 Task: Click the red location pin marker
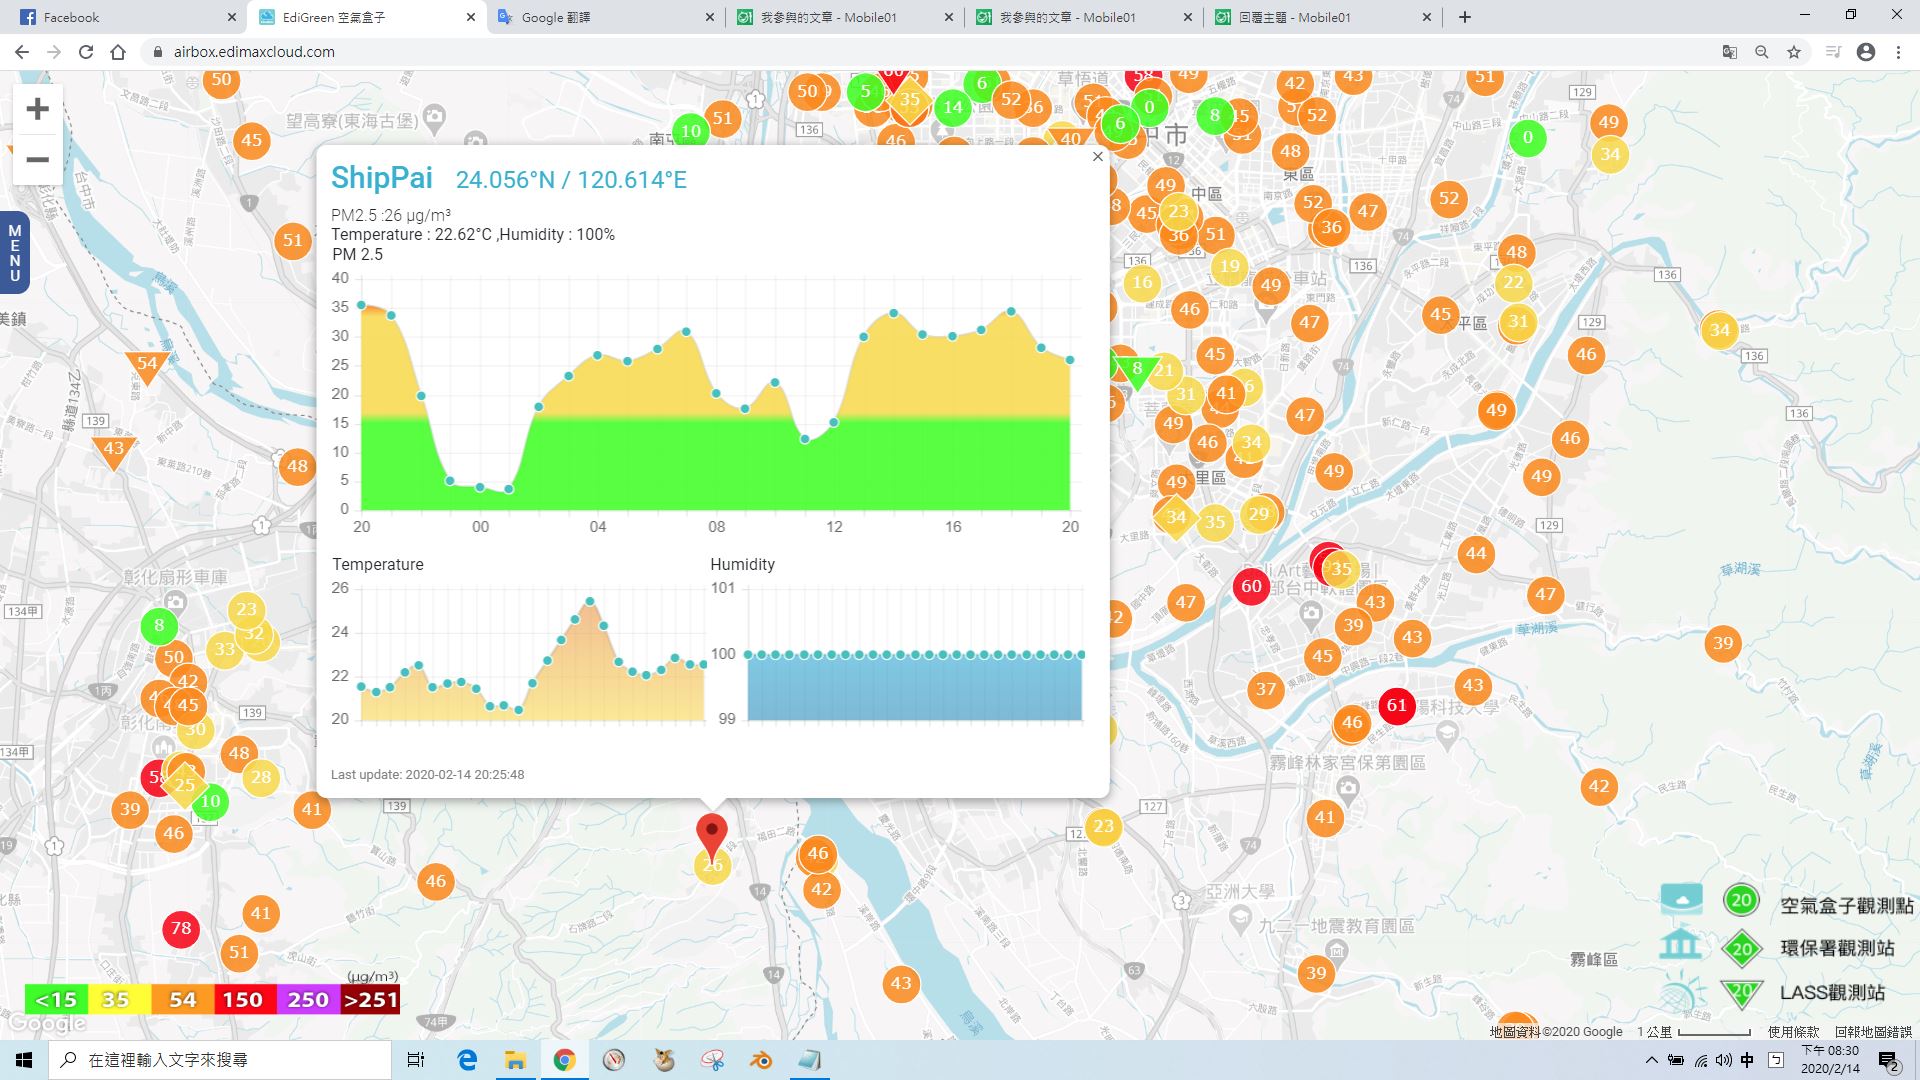(711, 835)
